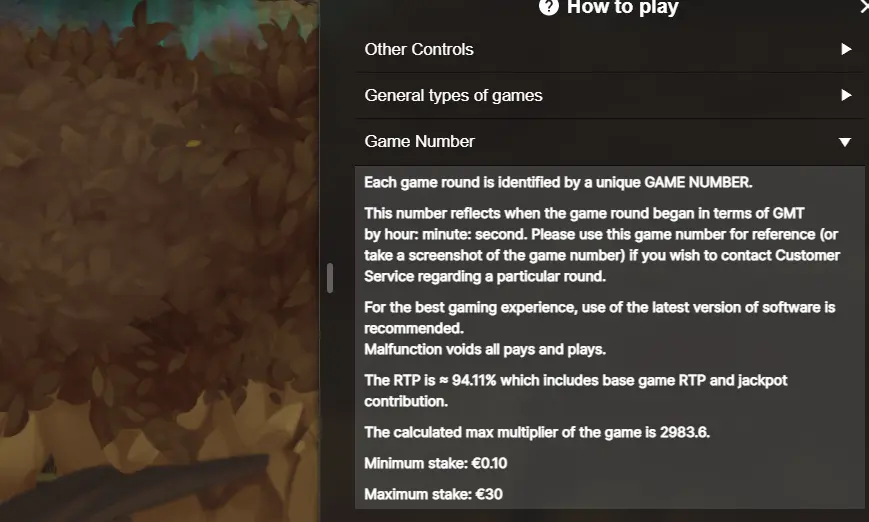
Task: Expand the General types of games arrow
Action: (x=846, y=95)
